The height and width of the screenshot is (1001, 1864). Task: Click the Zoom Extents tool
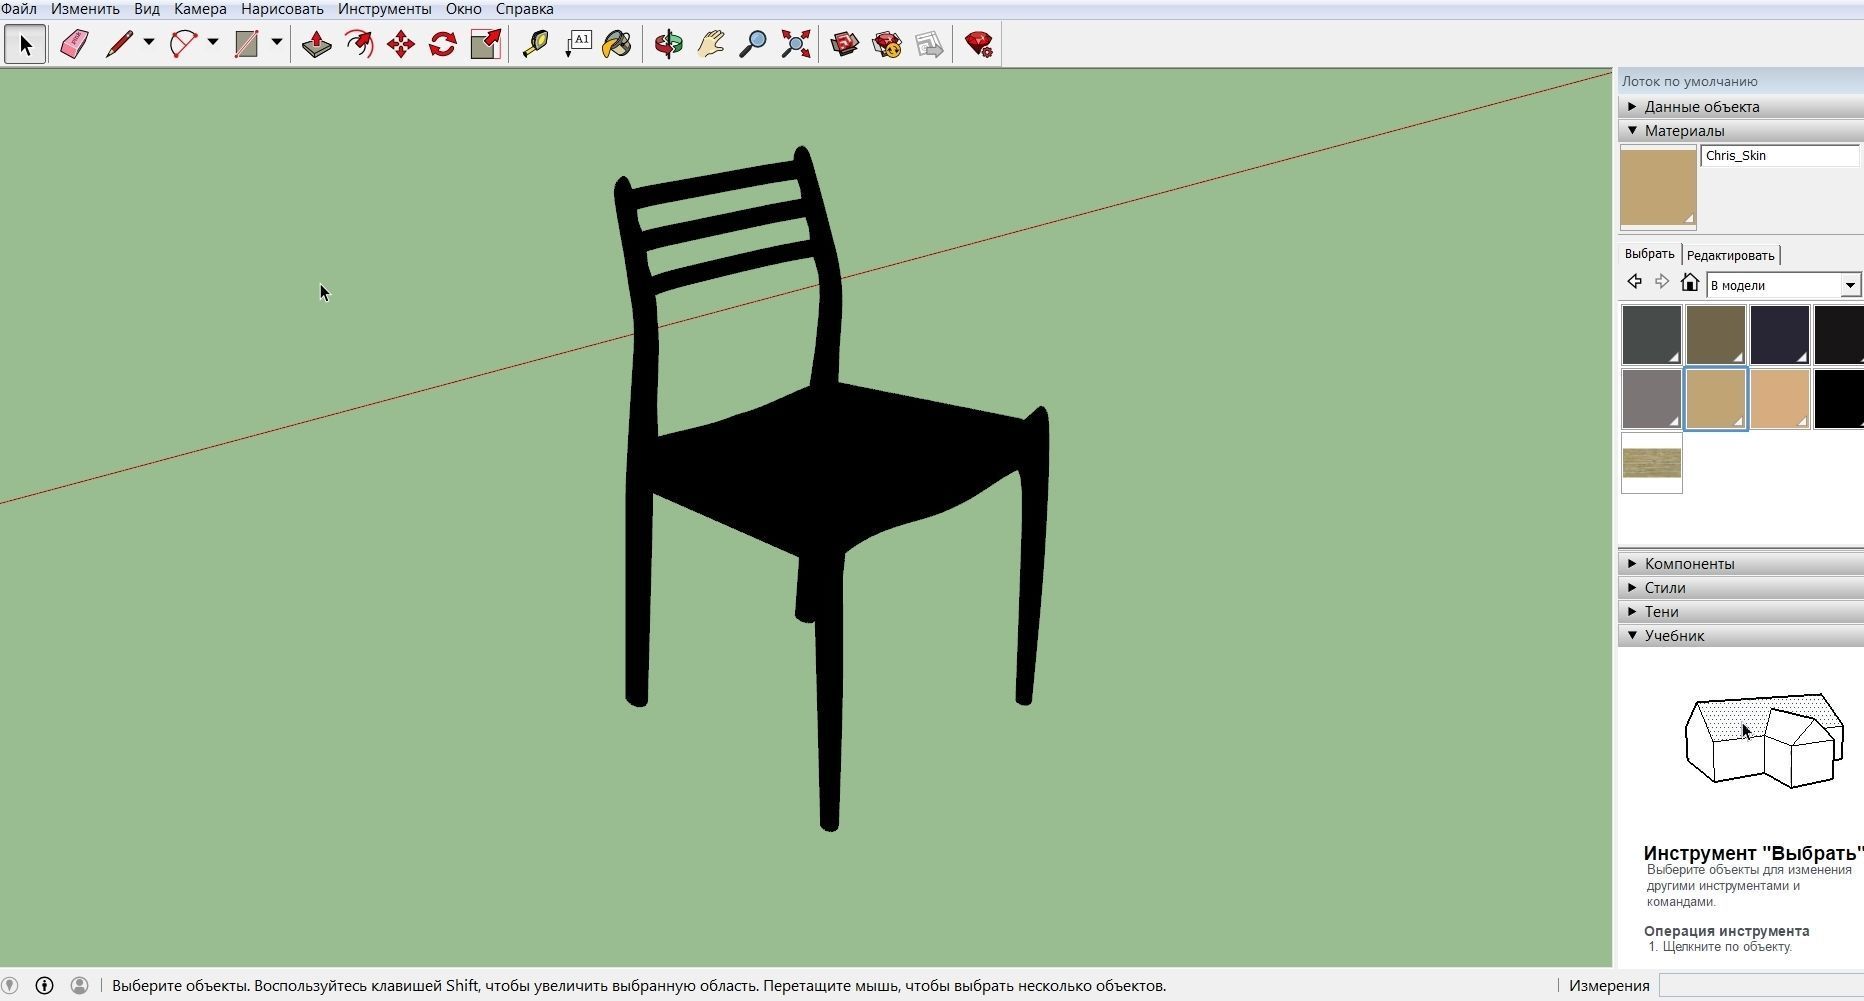(x=795, y=44)
